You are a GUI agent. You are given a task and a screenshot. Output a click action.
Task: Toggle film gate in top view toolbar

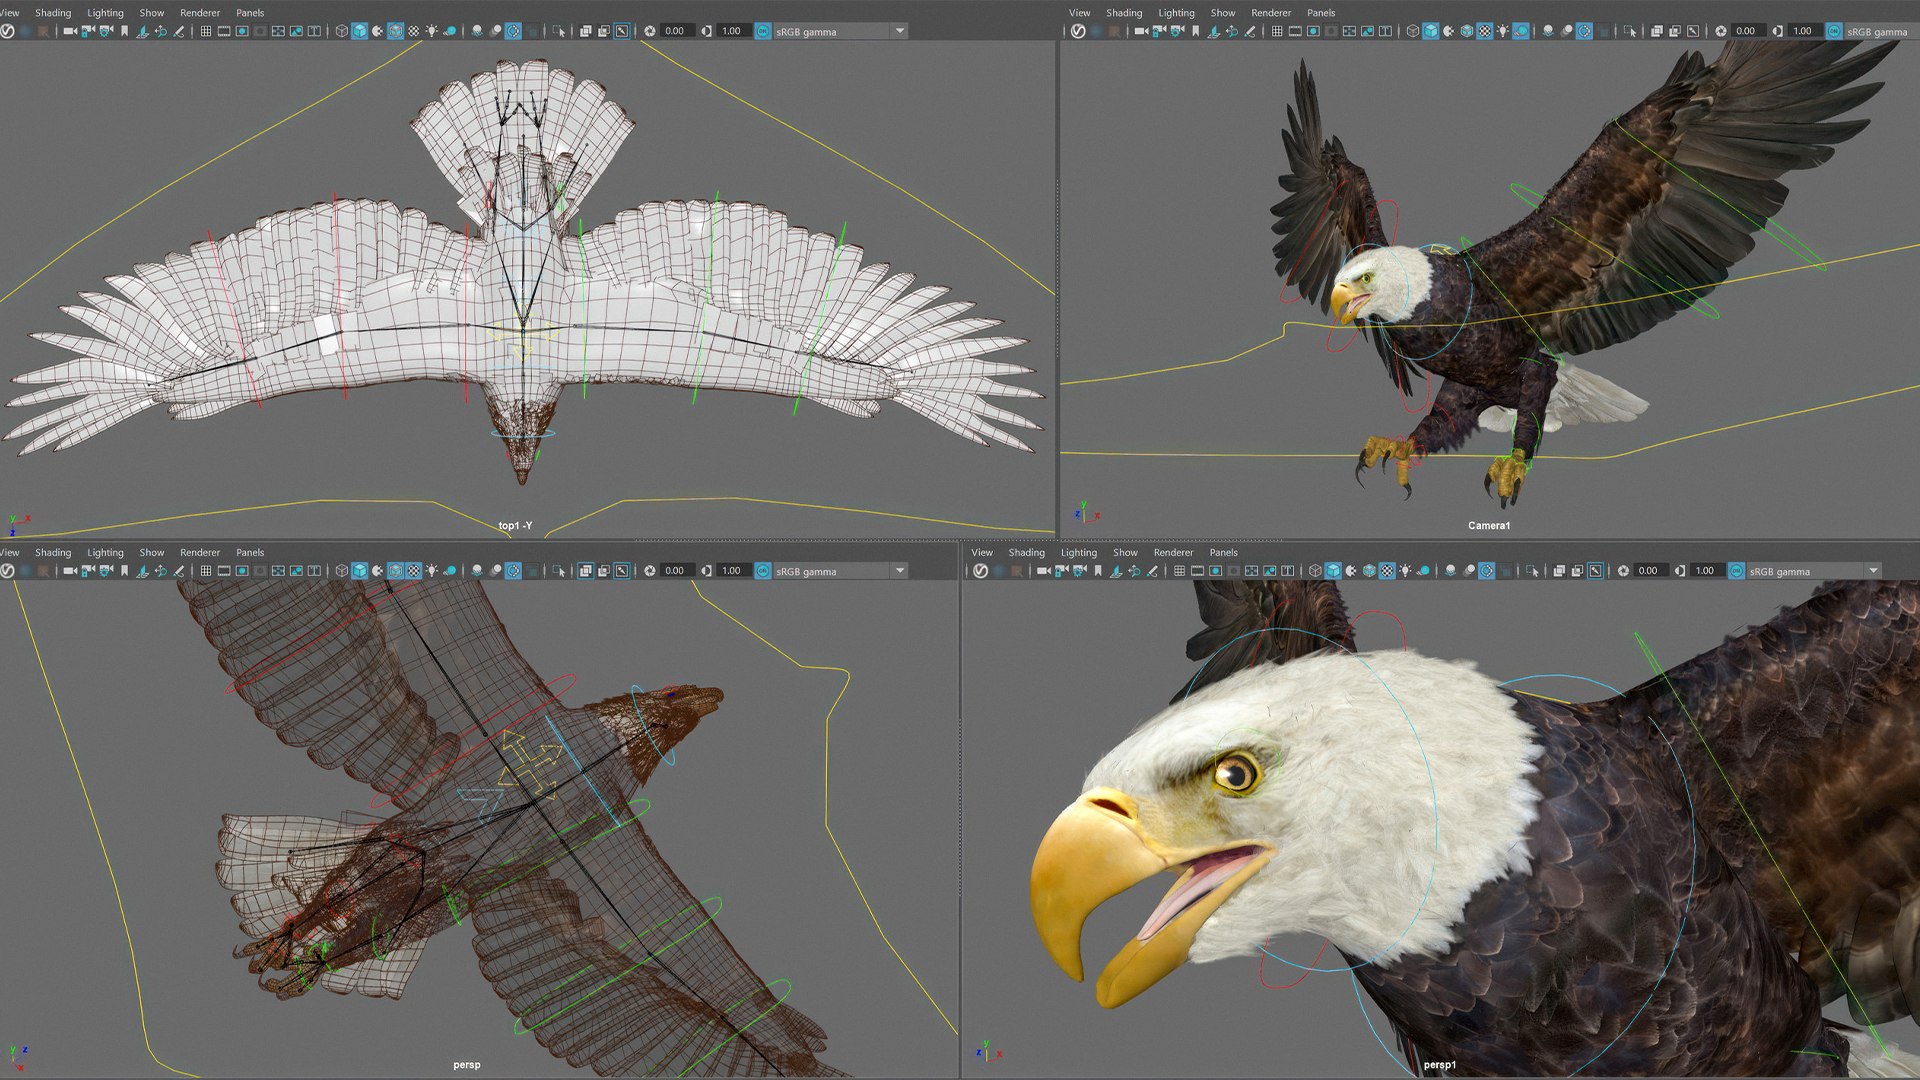tap(224, 31)
